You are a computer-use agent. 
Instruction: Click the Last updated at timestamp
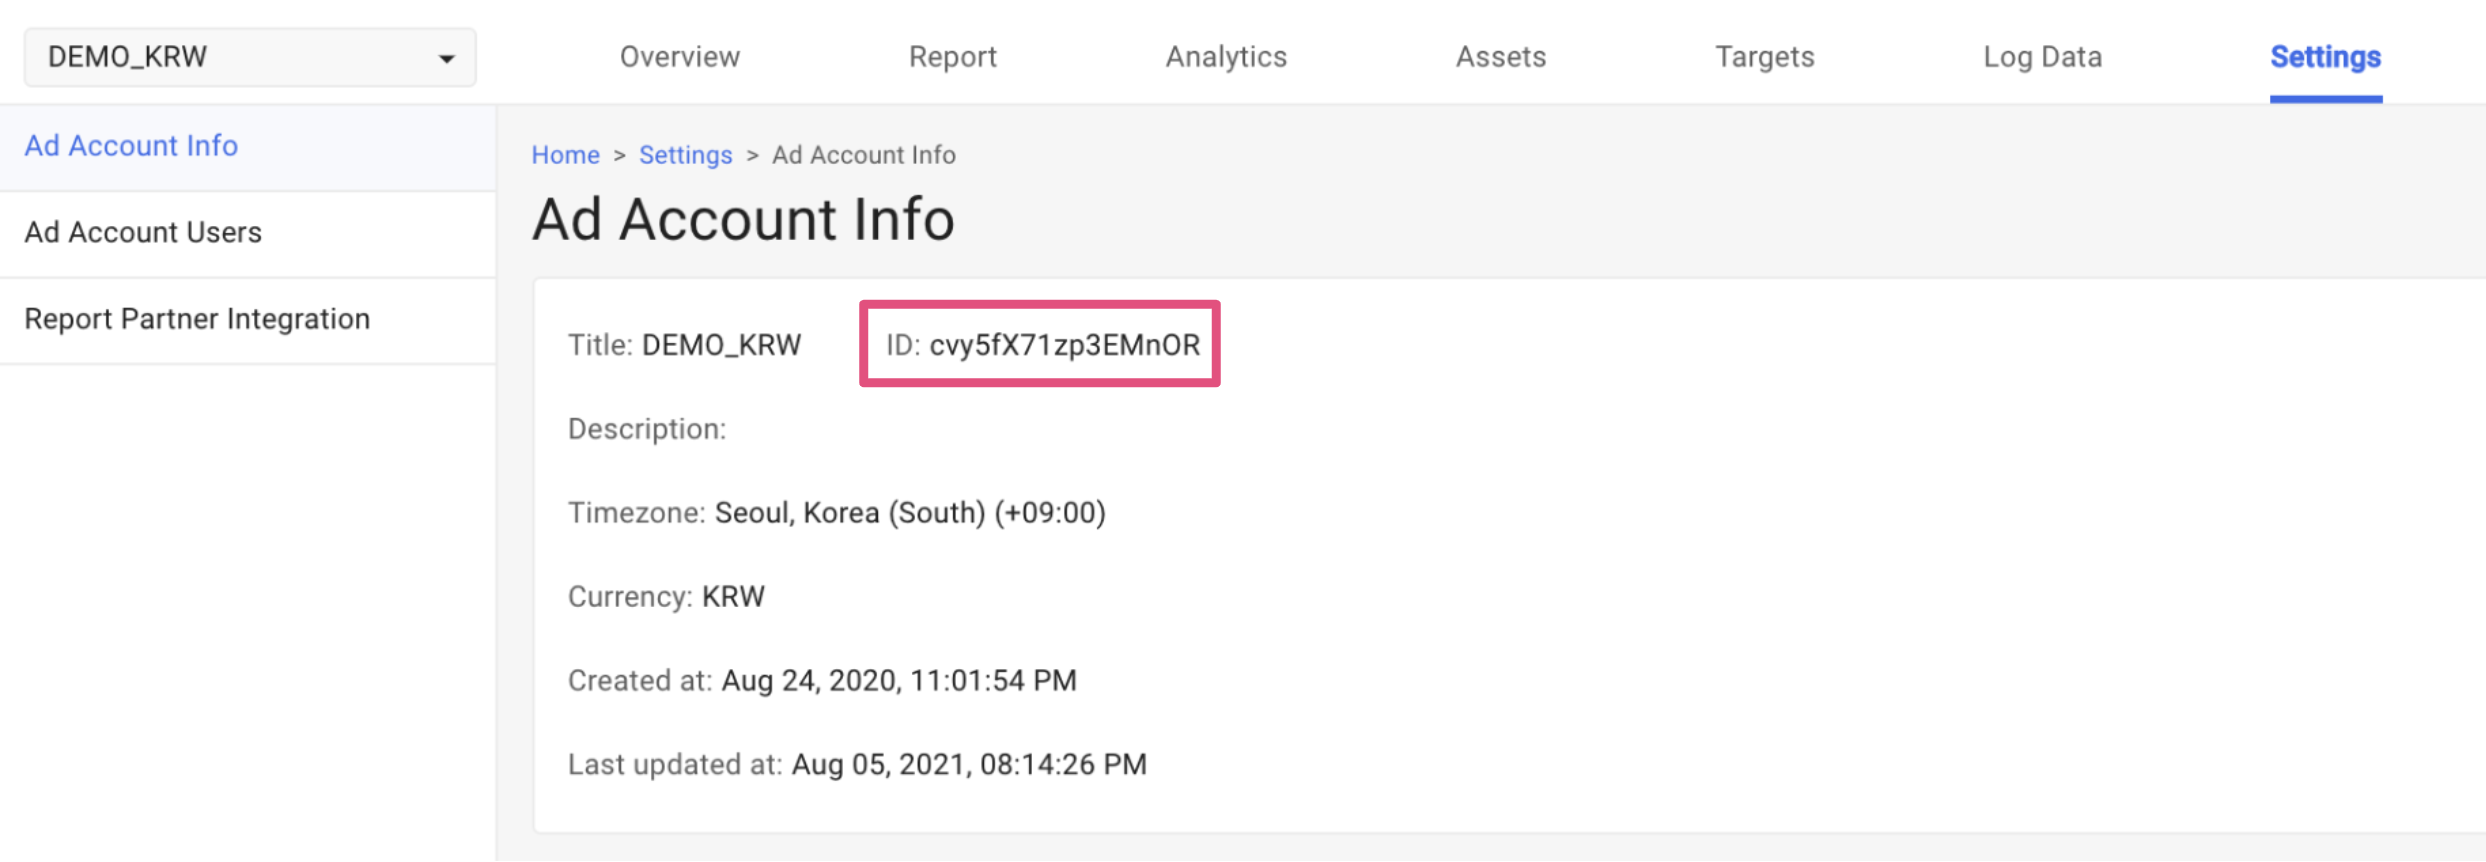tap(968, 765)
